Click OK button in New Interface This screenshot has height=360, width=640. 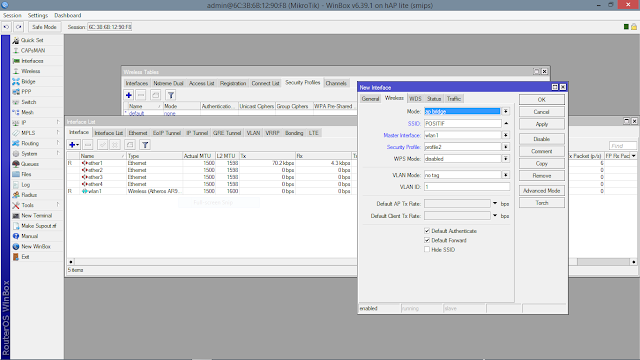[x=542, y=100]
